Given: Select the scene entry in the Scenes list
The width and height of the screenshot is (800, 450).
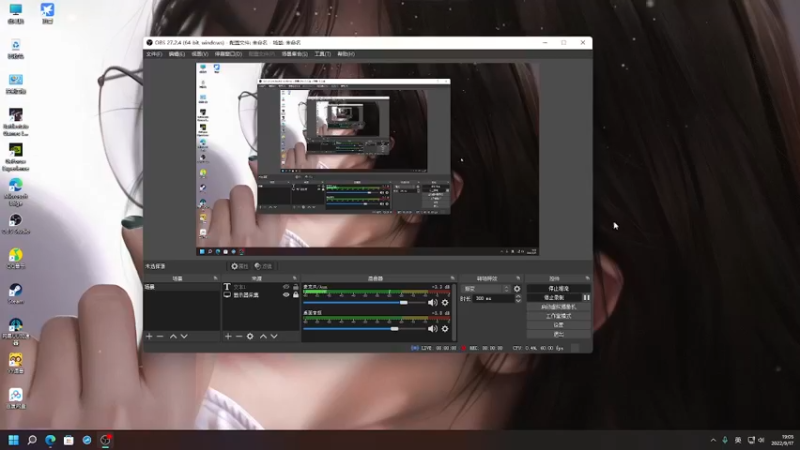Looking at the screenshot, I should (x=182, y=287).
